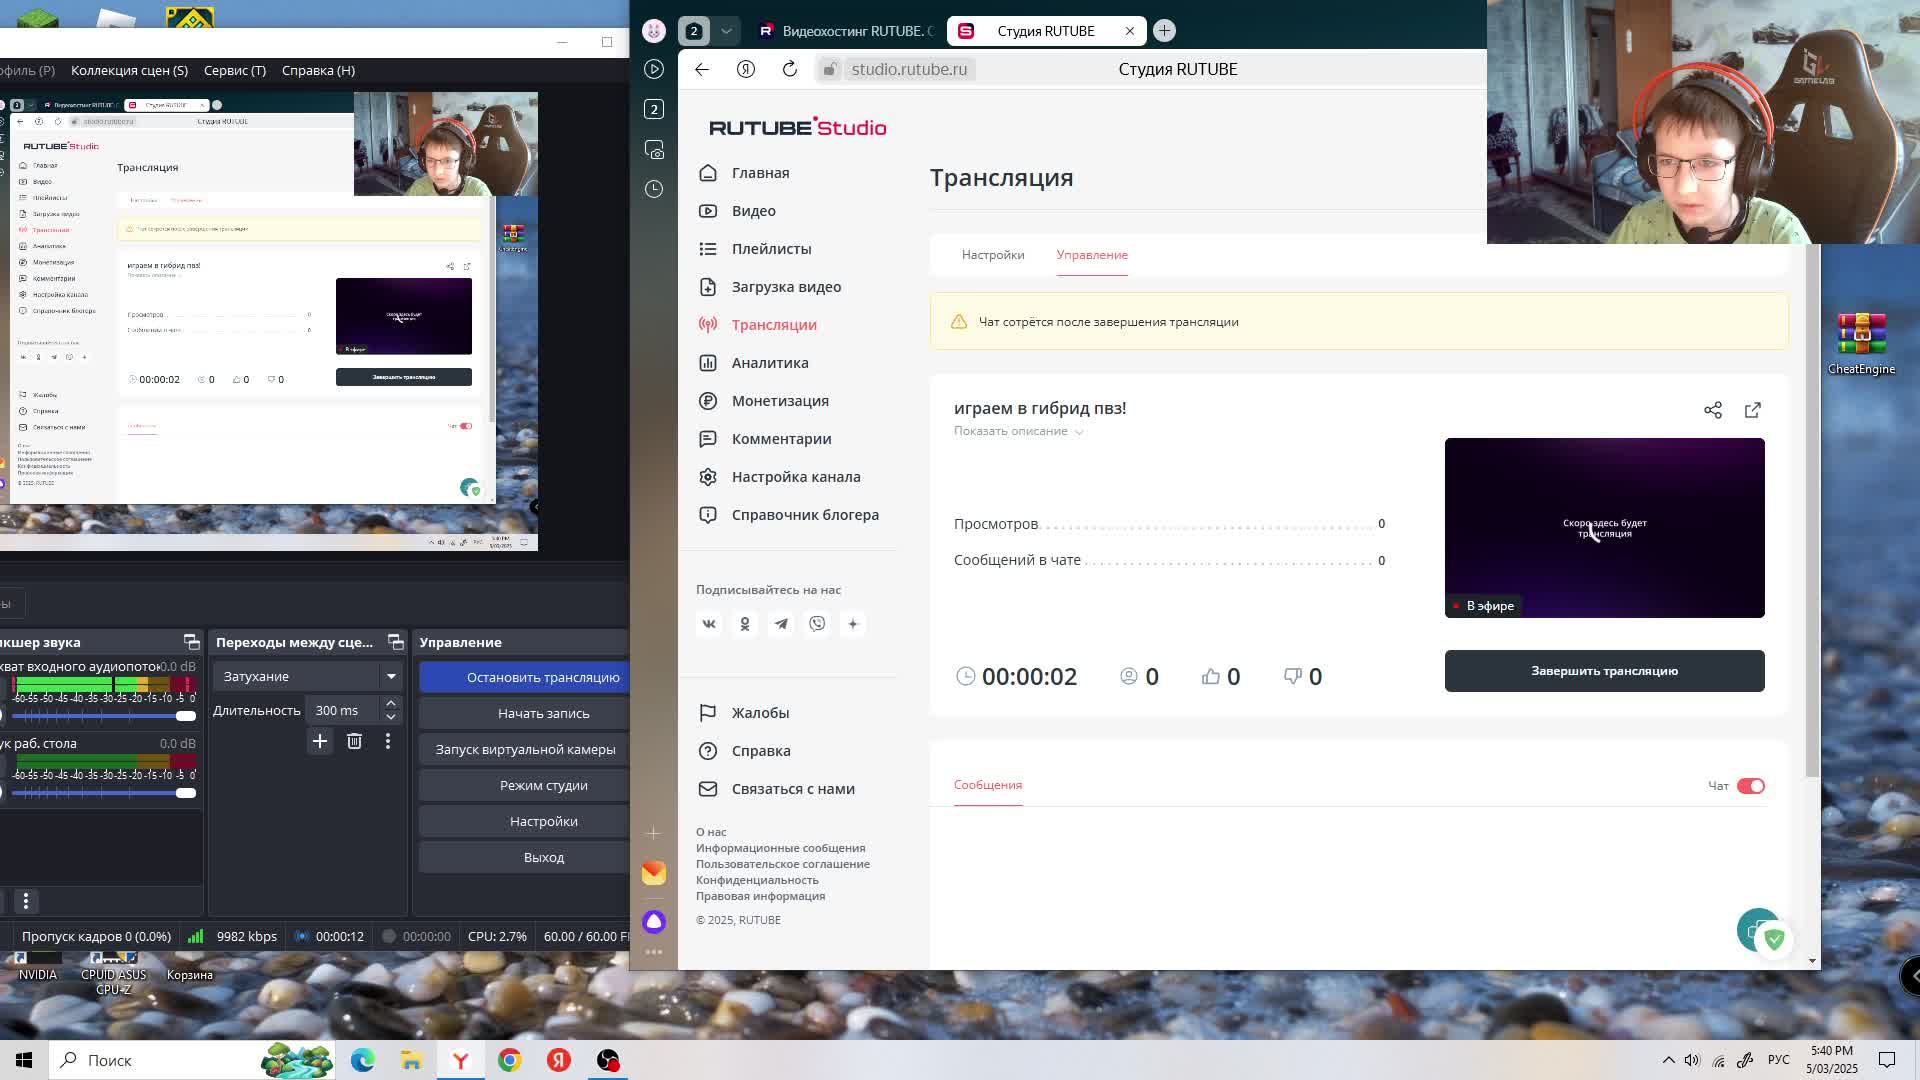Show hidden system tray icons
1920x1080 pixels.
pos(1668,1060)
